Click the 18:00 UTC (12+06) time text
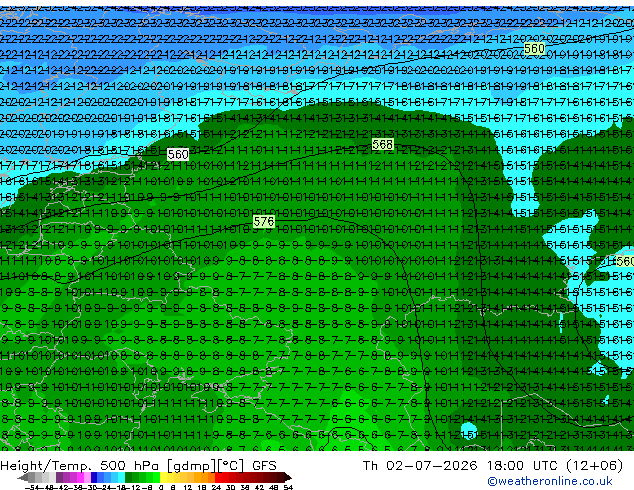 coord(555,465)
